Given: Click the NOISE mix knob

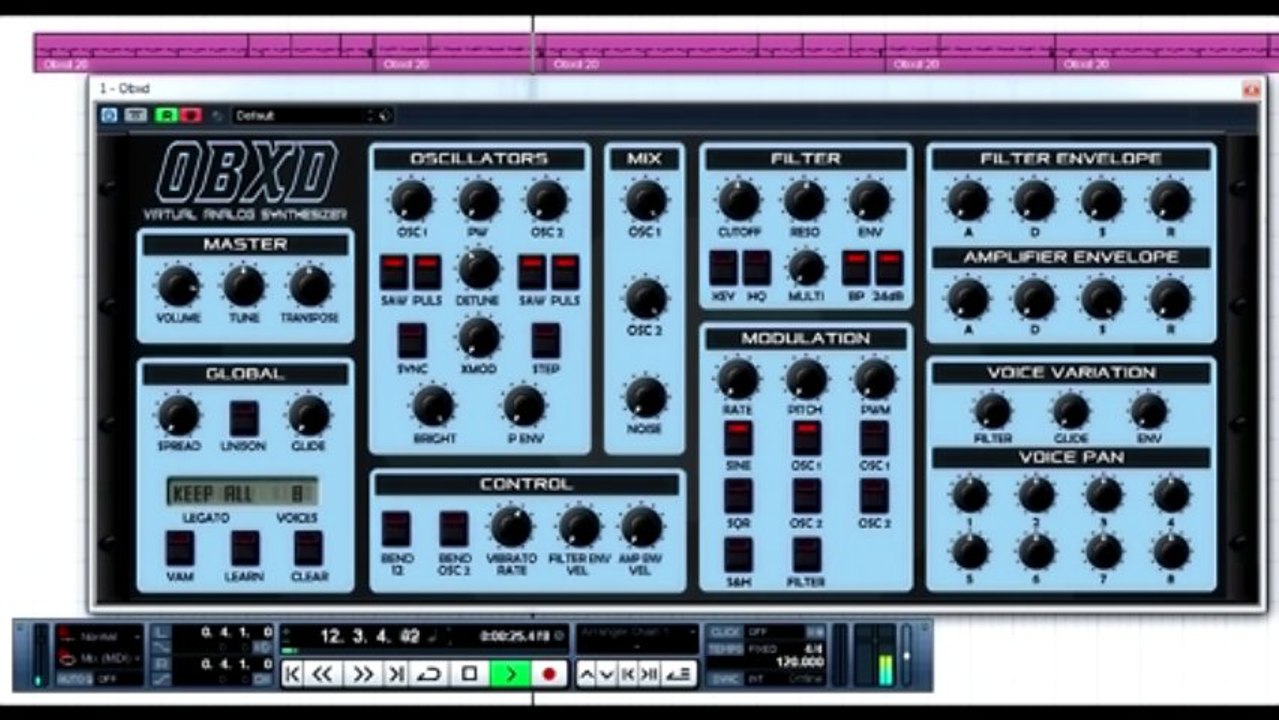Looking at the screenshot, I should click(646, 397).
